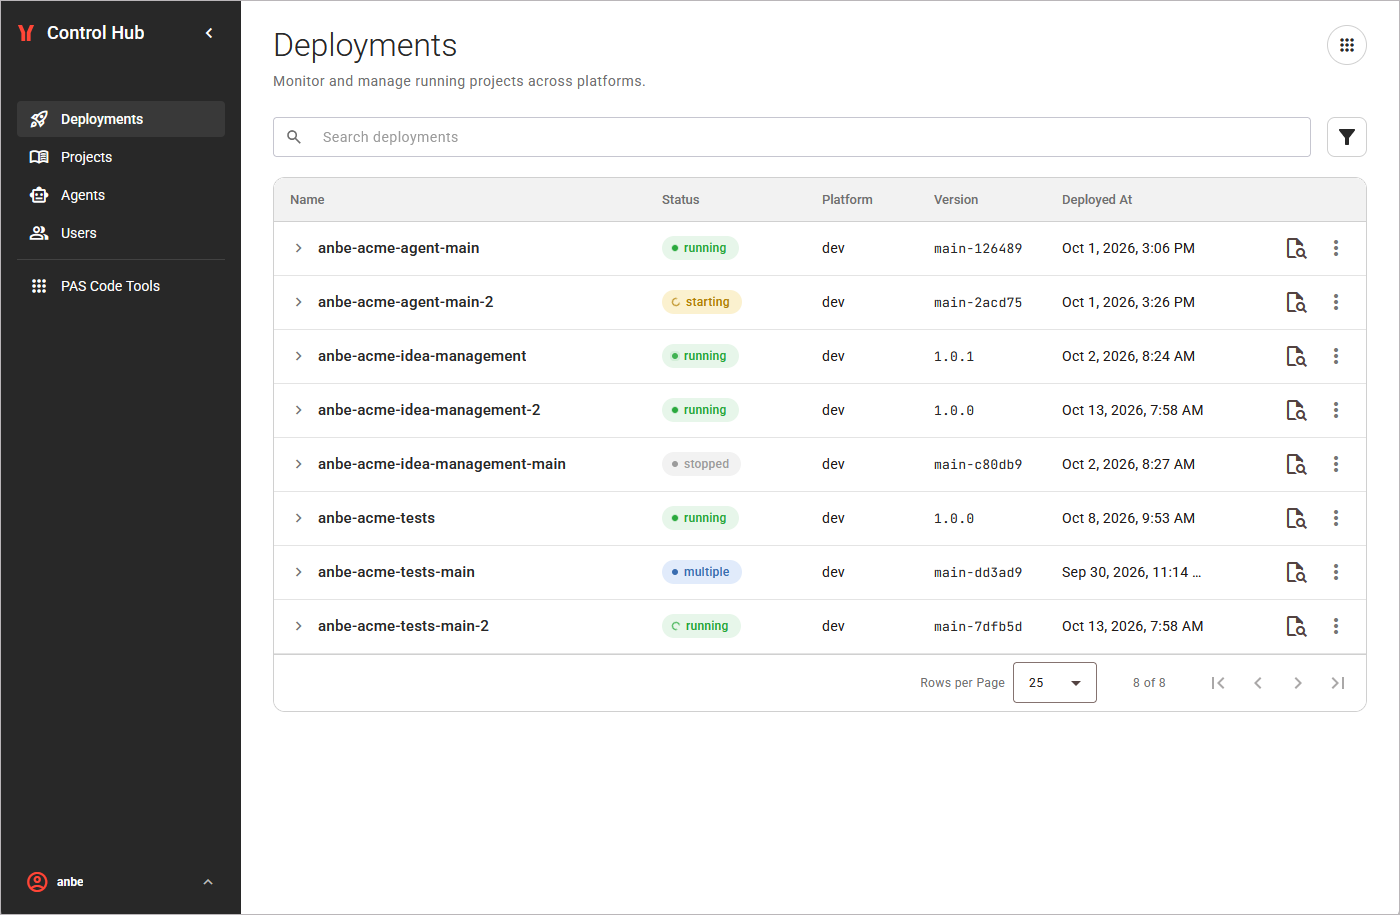Focus the Search deployments field
Viewport: 1400px width, 915px height.
[x=792, y=137]
